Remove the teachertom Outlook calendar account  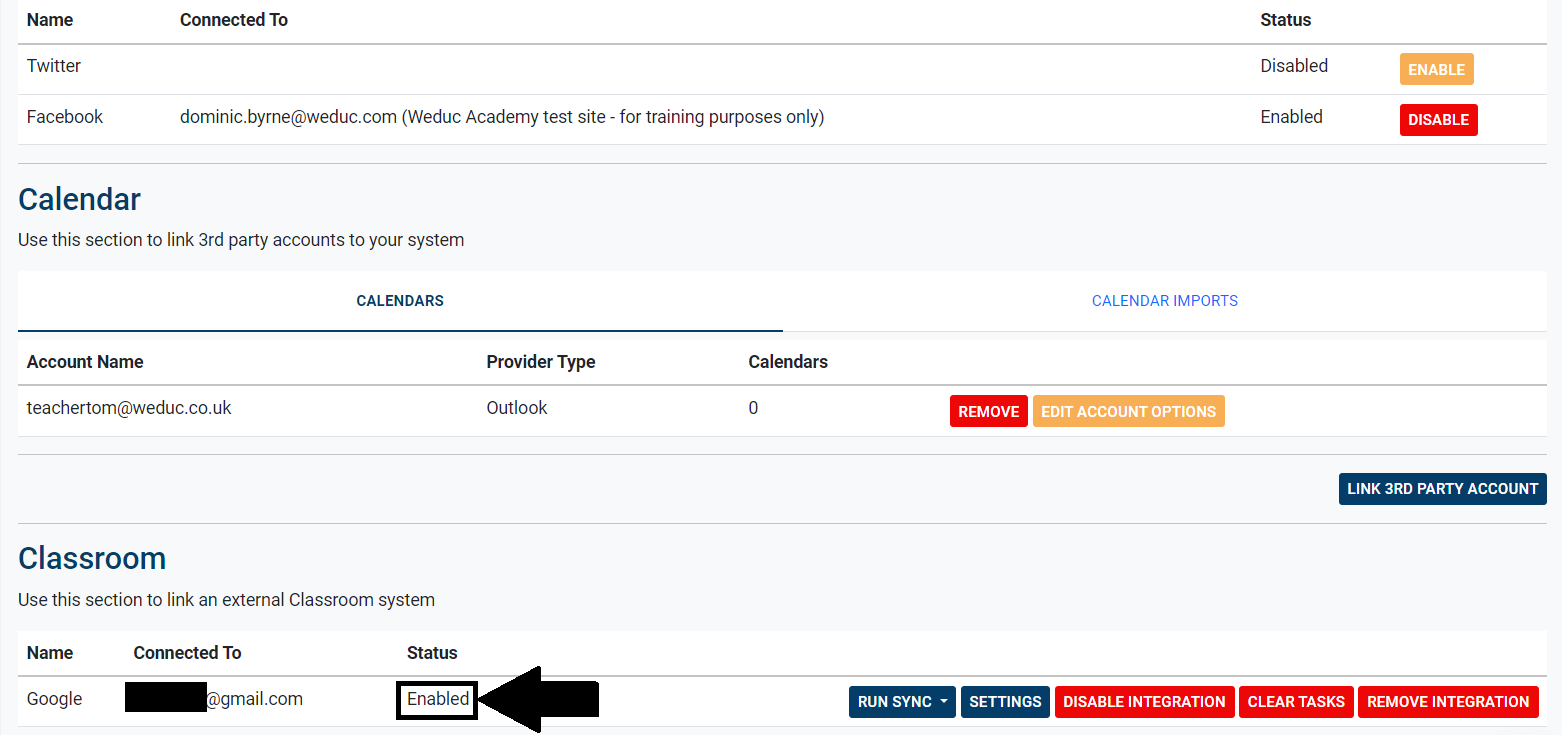coord(988,412)
